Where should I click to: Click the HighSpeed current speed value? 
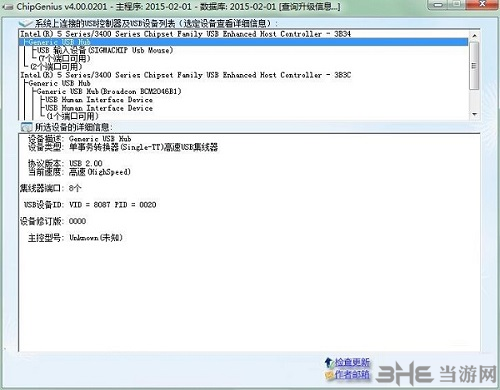(x=100, y=172)
